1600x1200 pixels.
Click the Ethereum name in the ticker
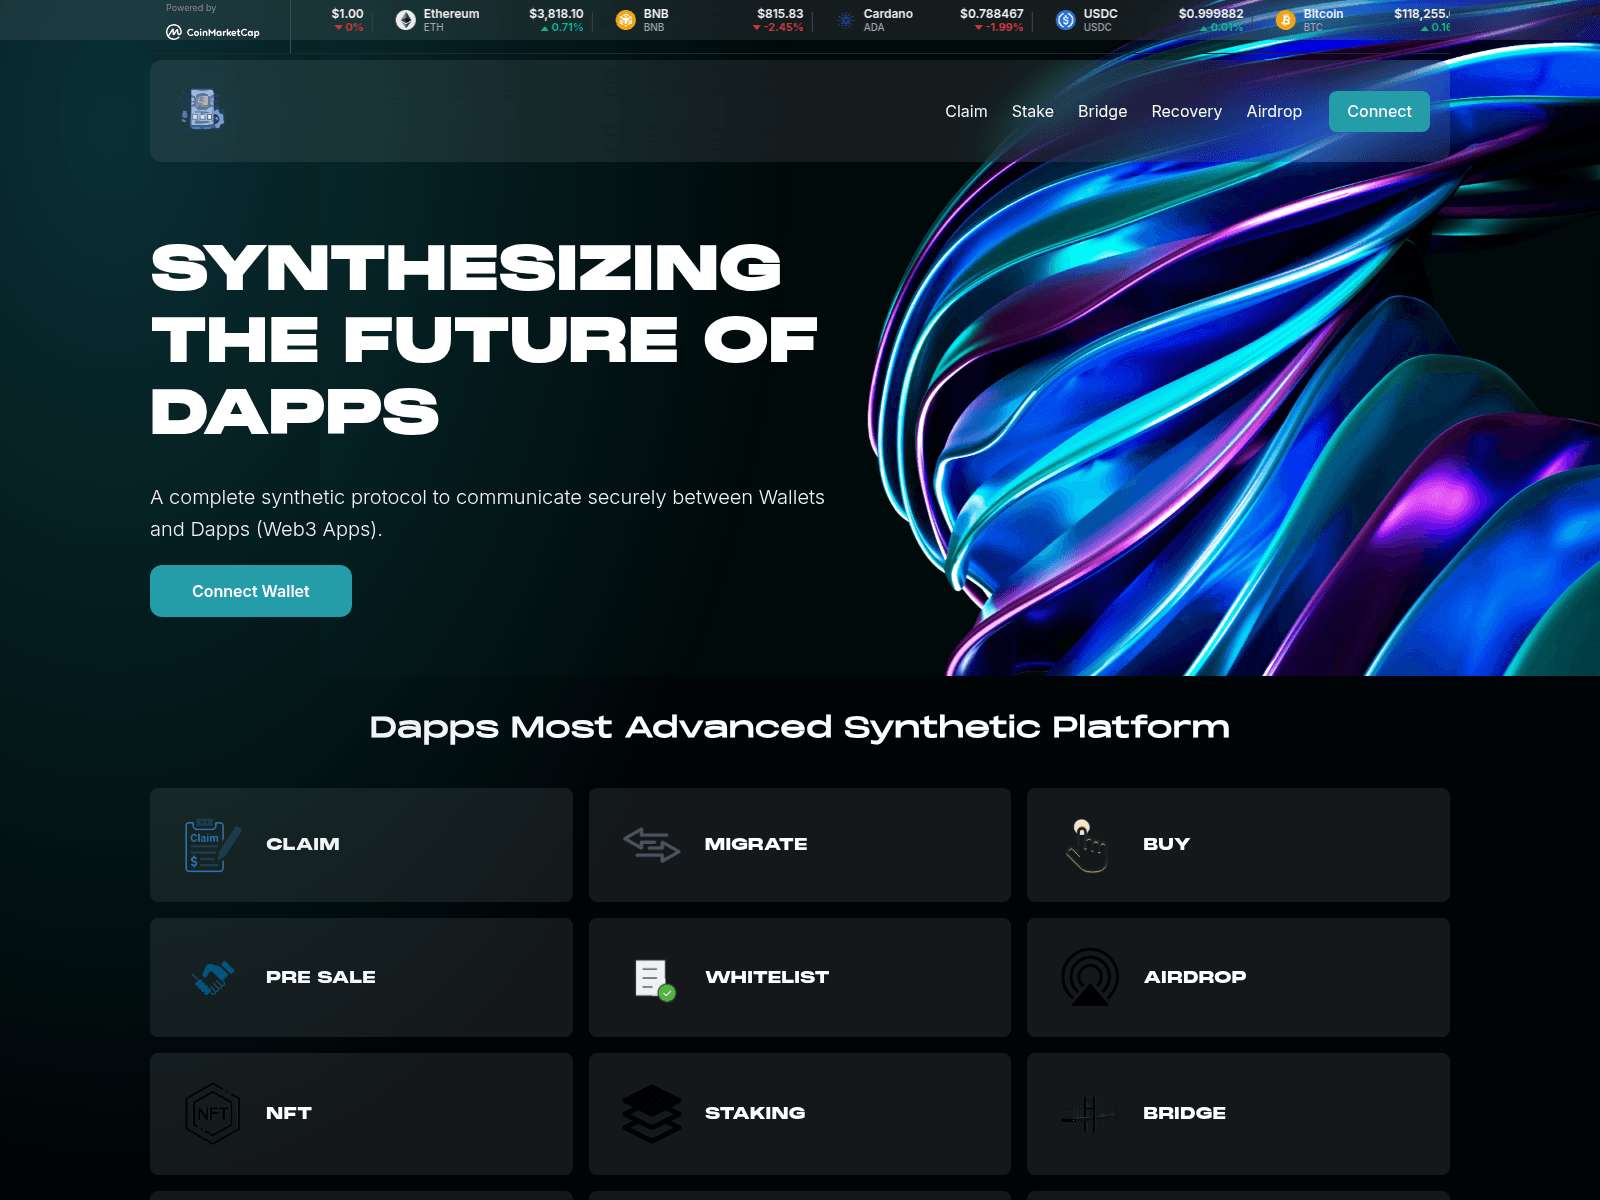point(451,14)
